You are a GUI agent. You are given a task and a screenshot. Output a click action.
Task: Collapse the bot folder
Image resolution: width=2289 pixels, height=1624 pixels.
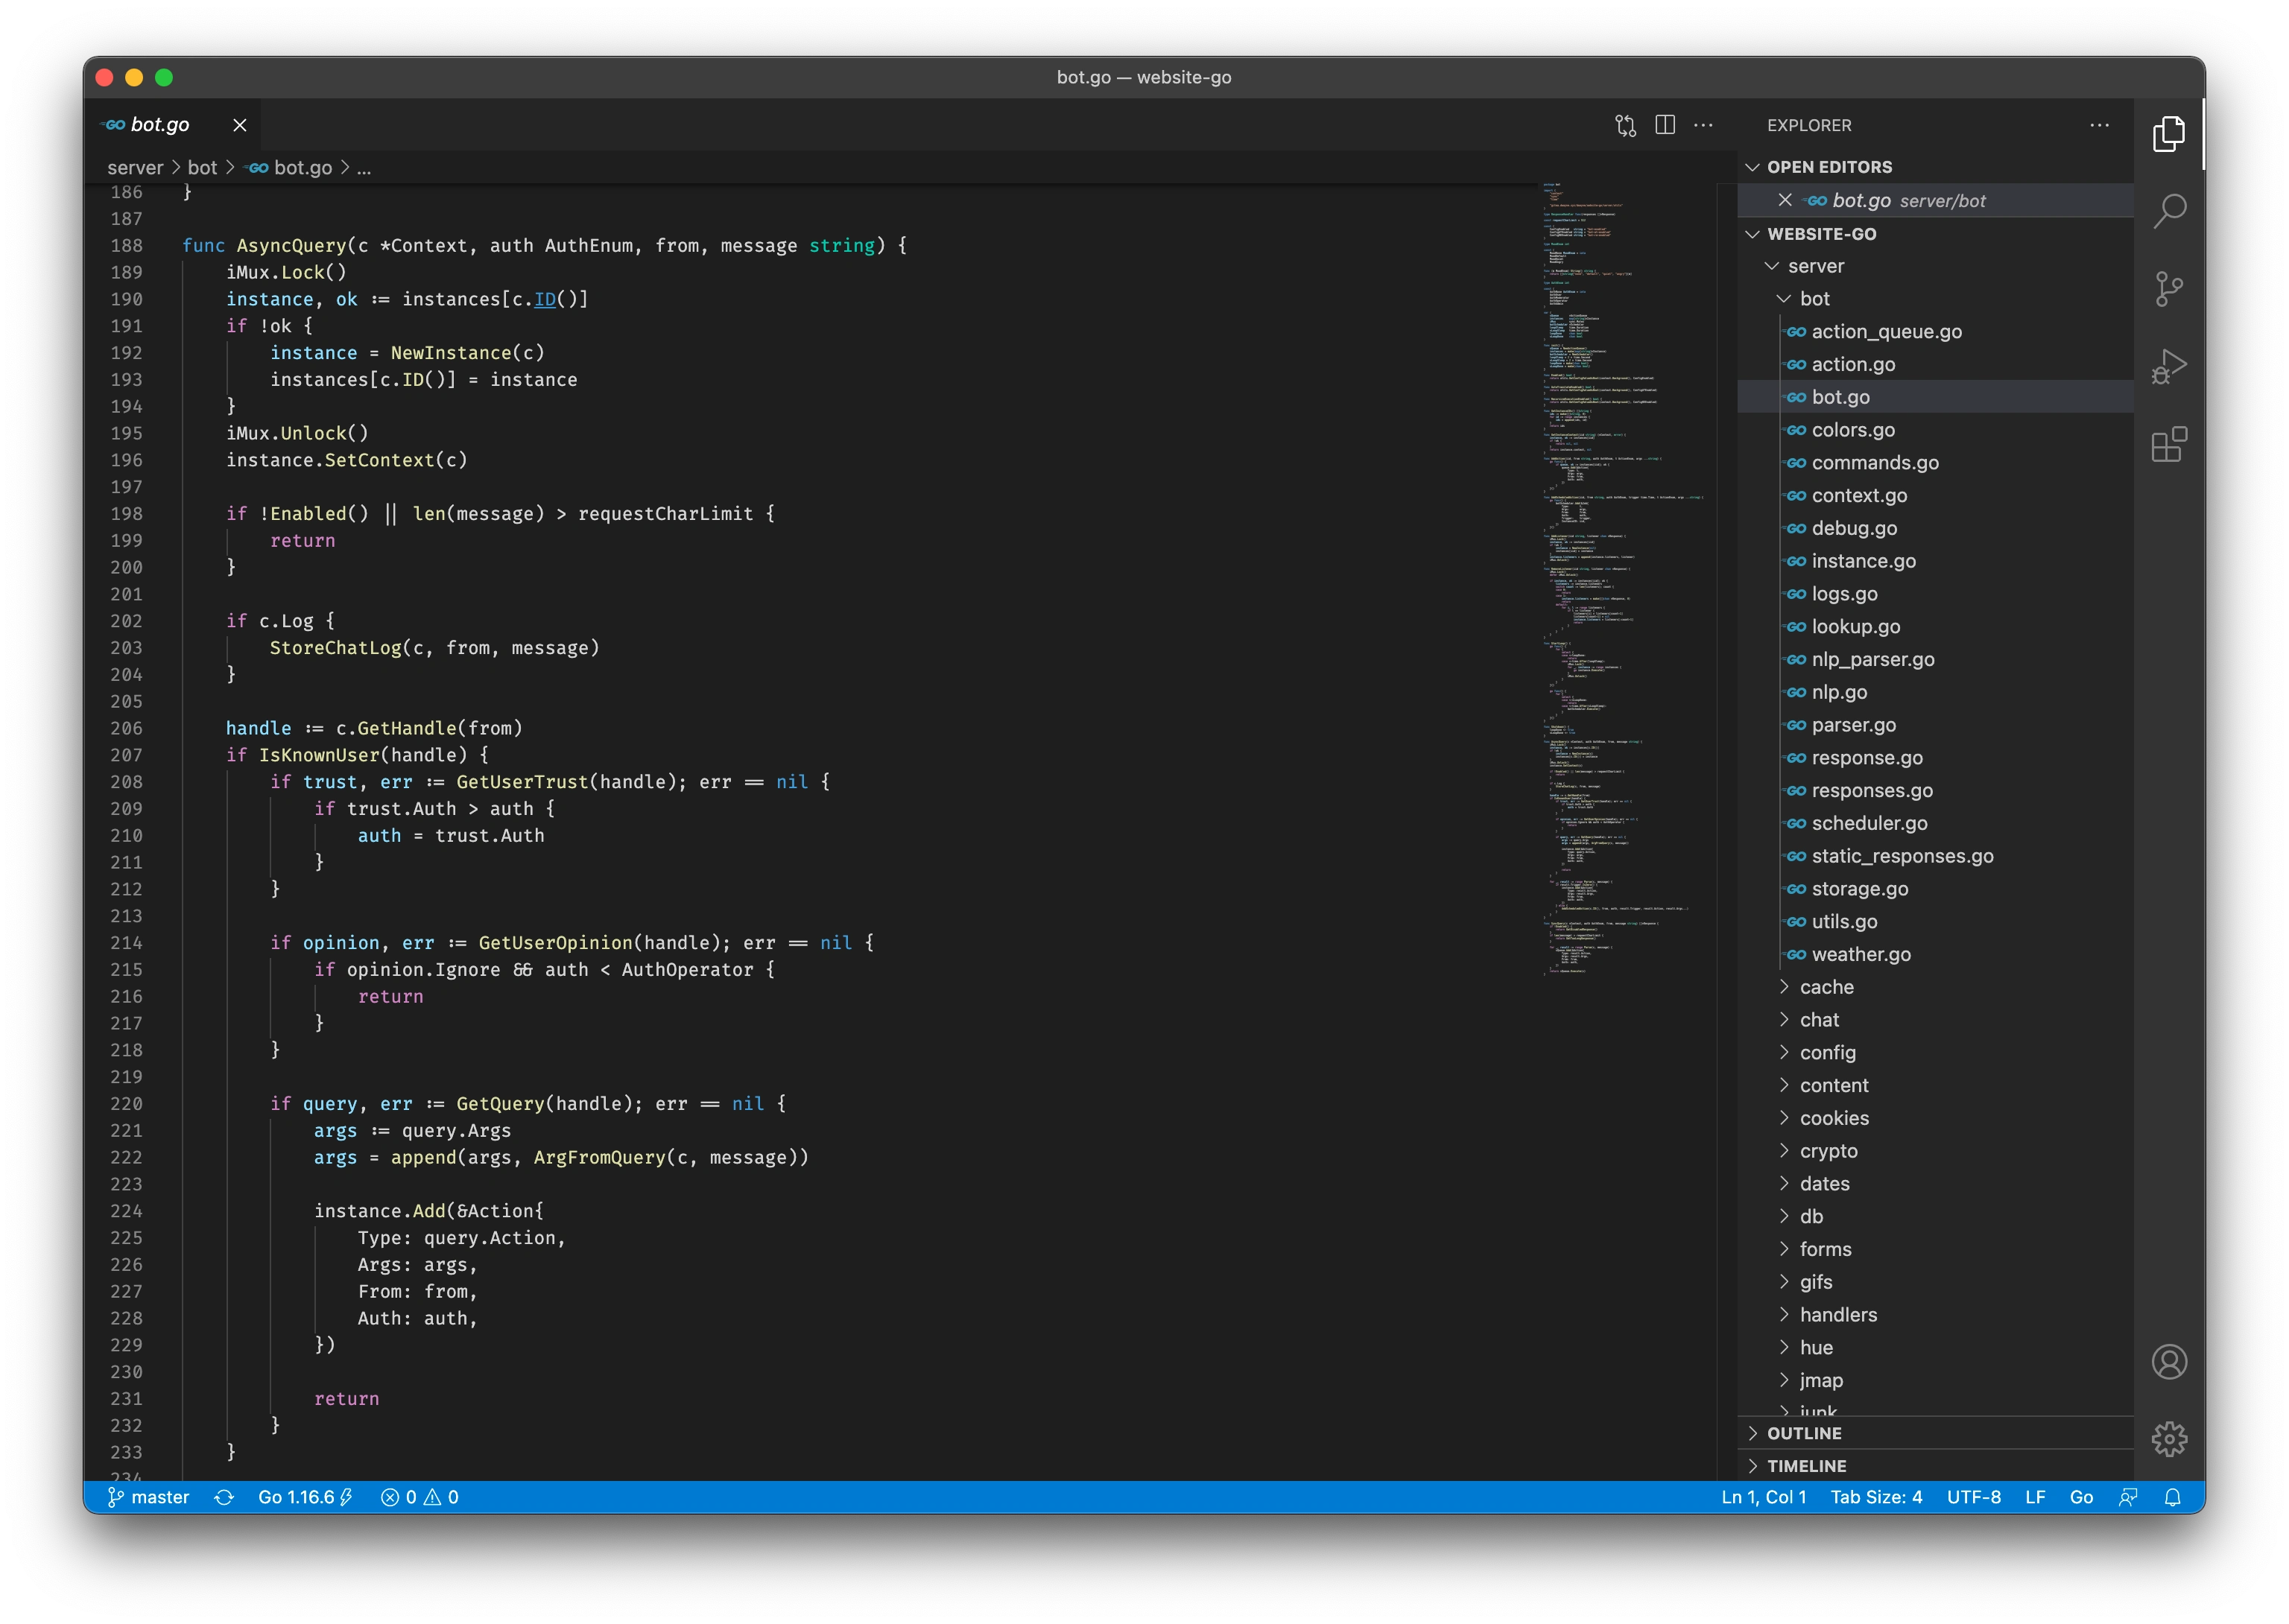[1935, 299]
